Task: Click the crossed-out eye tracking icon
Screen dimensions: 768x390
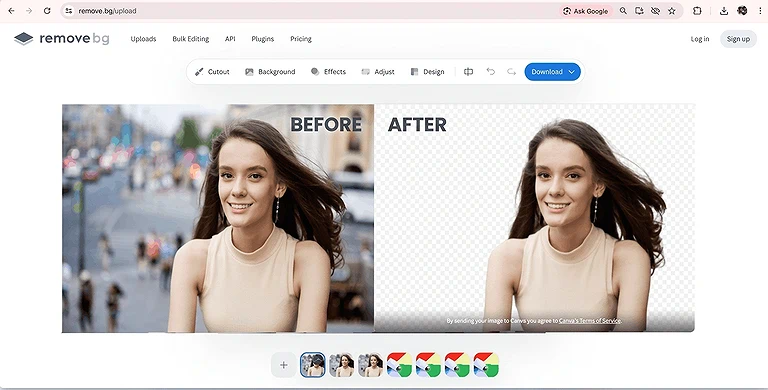Action: pos(655,11)
